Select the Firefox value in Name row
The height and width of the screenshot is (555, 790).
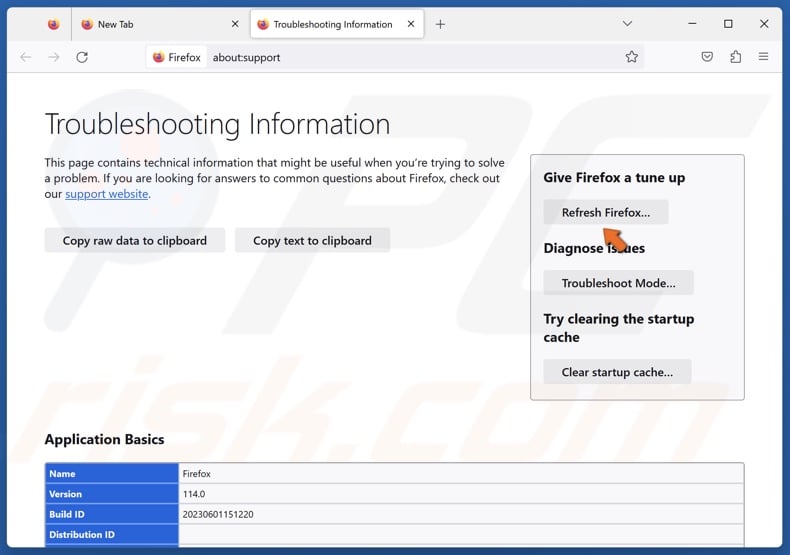(196, 473)
